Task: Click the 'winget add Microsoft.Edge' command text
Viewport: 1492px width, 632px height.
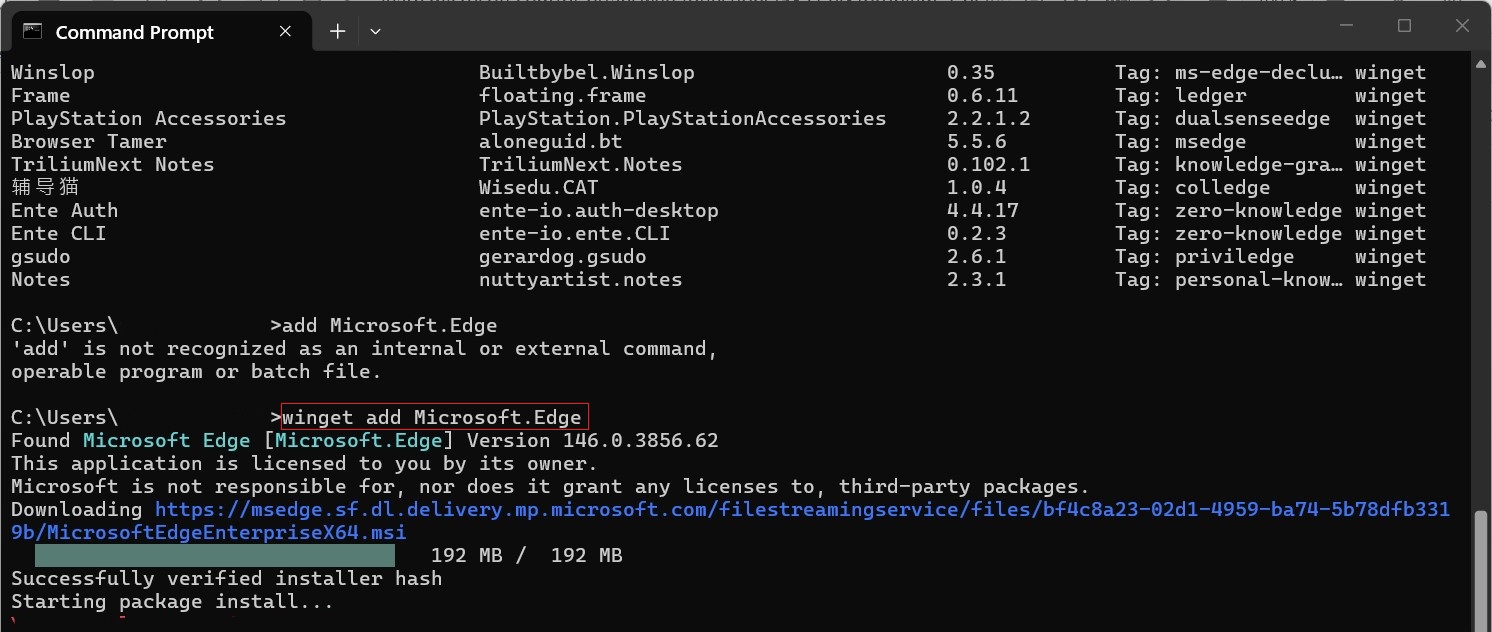Action: click(x=432, y=417)
